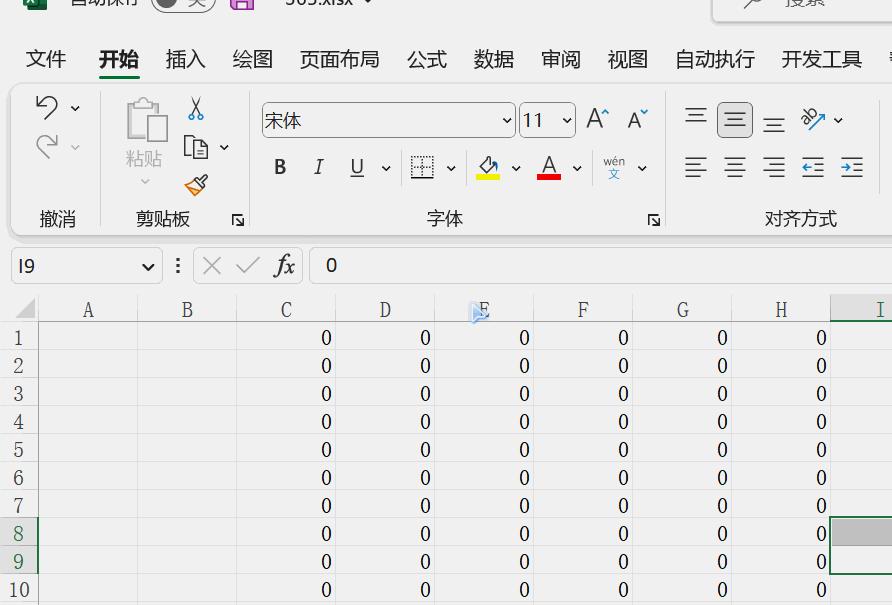The height and width of the screenshot is (605, 892).
Task: Open the 数据 ribbon tab
Action: point(492,59)
